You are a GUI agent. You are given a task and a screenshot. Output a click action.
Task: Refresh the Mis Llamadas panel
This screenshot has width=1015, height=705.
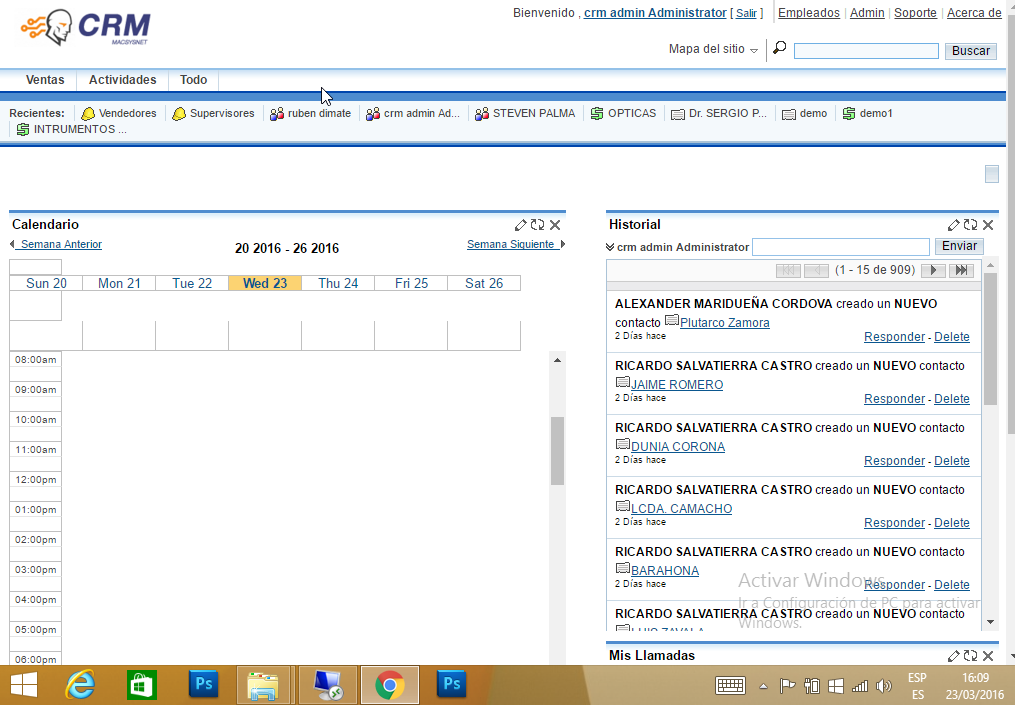pos(971,656)
